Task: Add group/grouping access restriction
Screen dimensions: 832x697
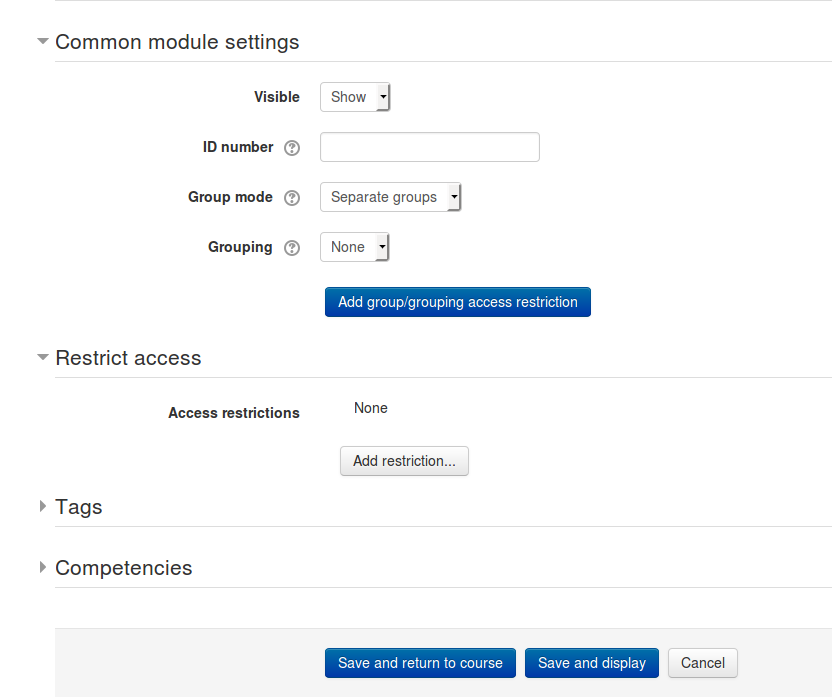Action: [458, 302]
